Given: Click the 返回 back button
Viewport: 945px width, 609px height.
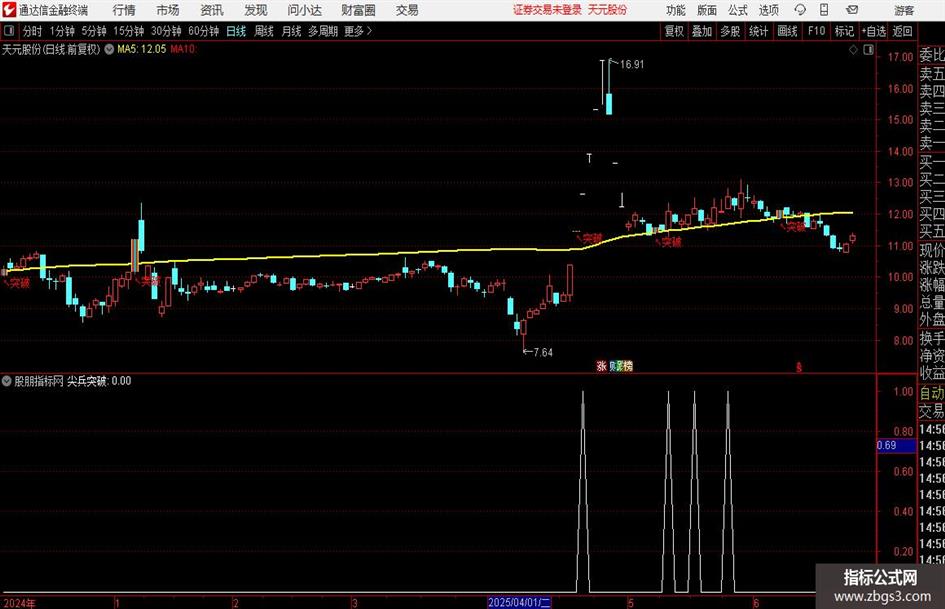Looking at the screenshot, I should pos(902,31).
